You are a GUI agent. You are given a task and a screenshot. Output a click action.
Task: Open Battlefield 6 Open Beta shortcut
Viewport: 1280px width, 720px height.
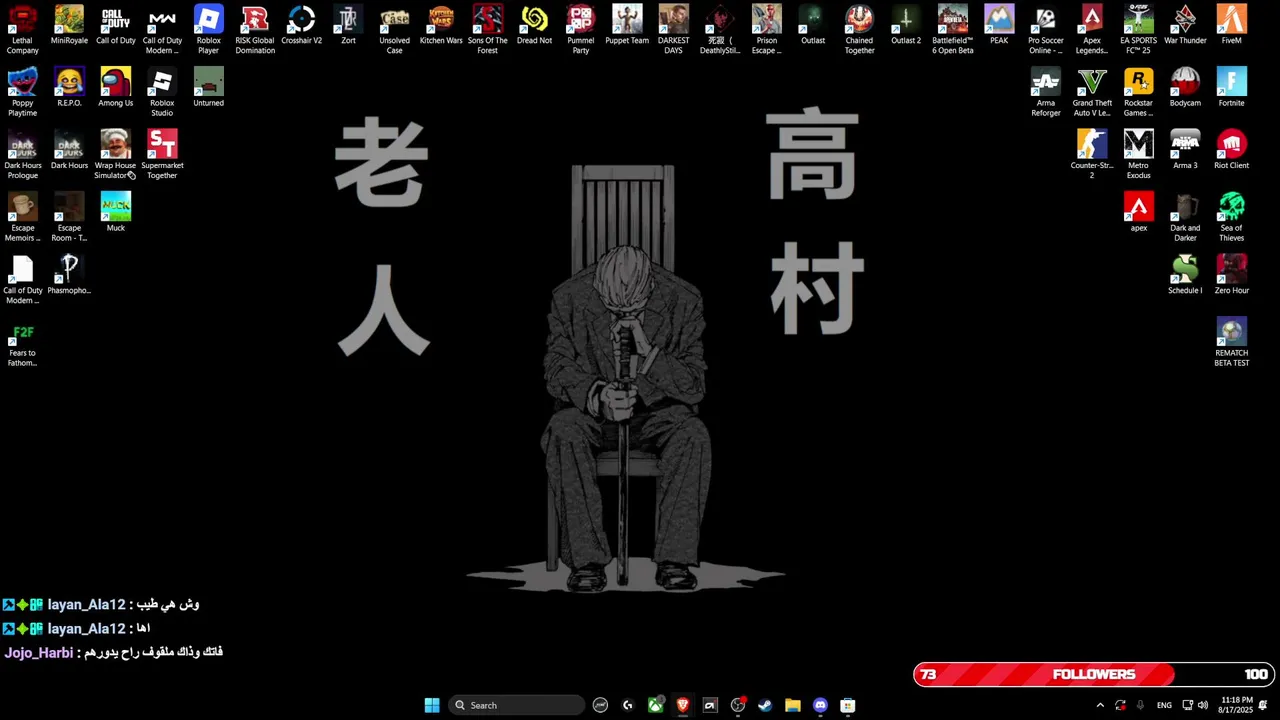pos(952,29)
